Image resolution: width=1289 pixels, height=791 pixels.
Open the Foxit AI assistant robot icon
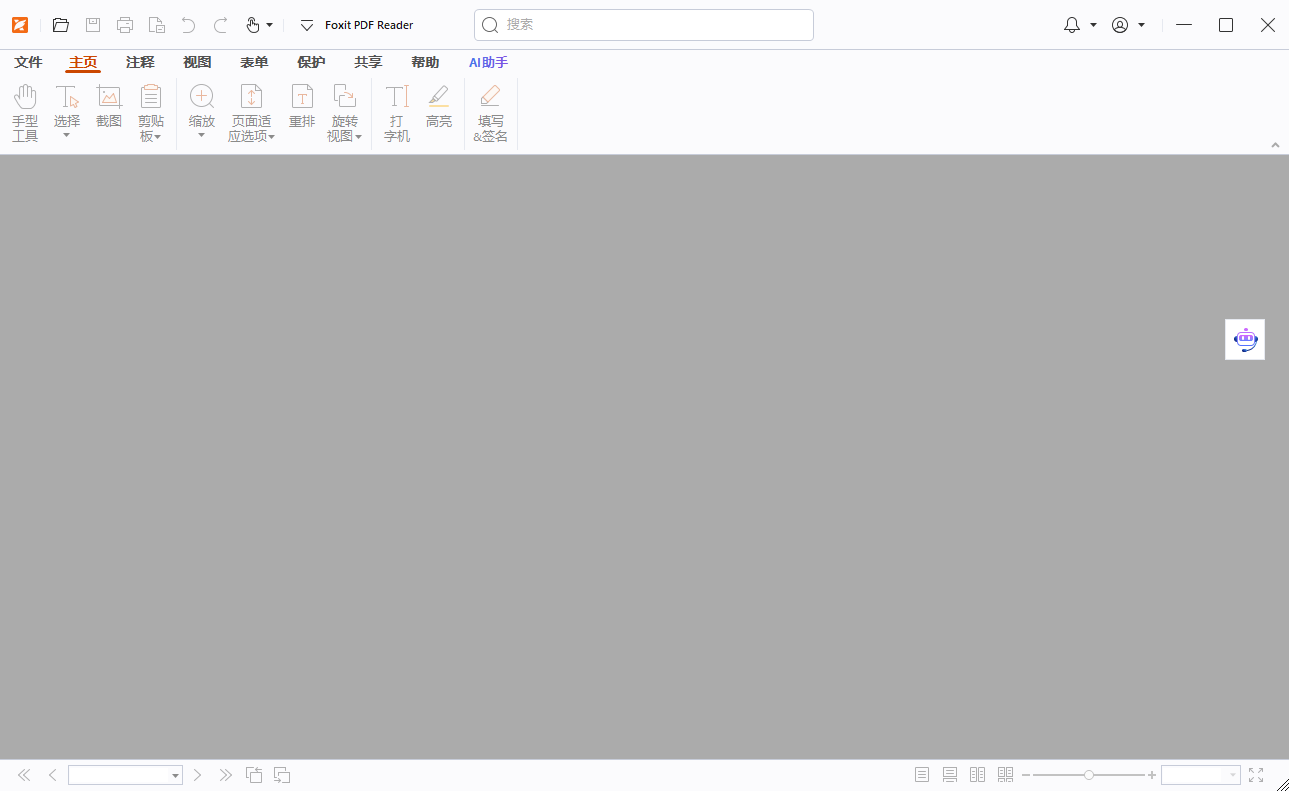tap(1244, 339)
